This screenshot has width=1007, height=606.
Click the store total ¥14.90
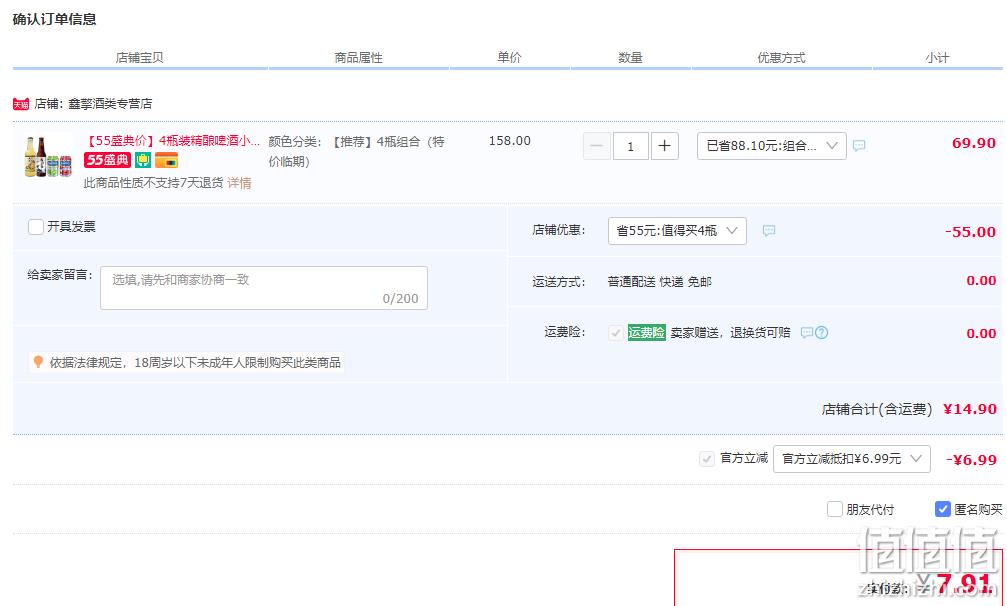pyautogui.click(x=970, y=409)
